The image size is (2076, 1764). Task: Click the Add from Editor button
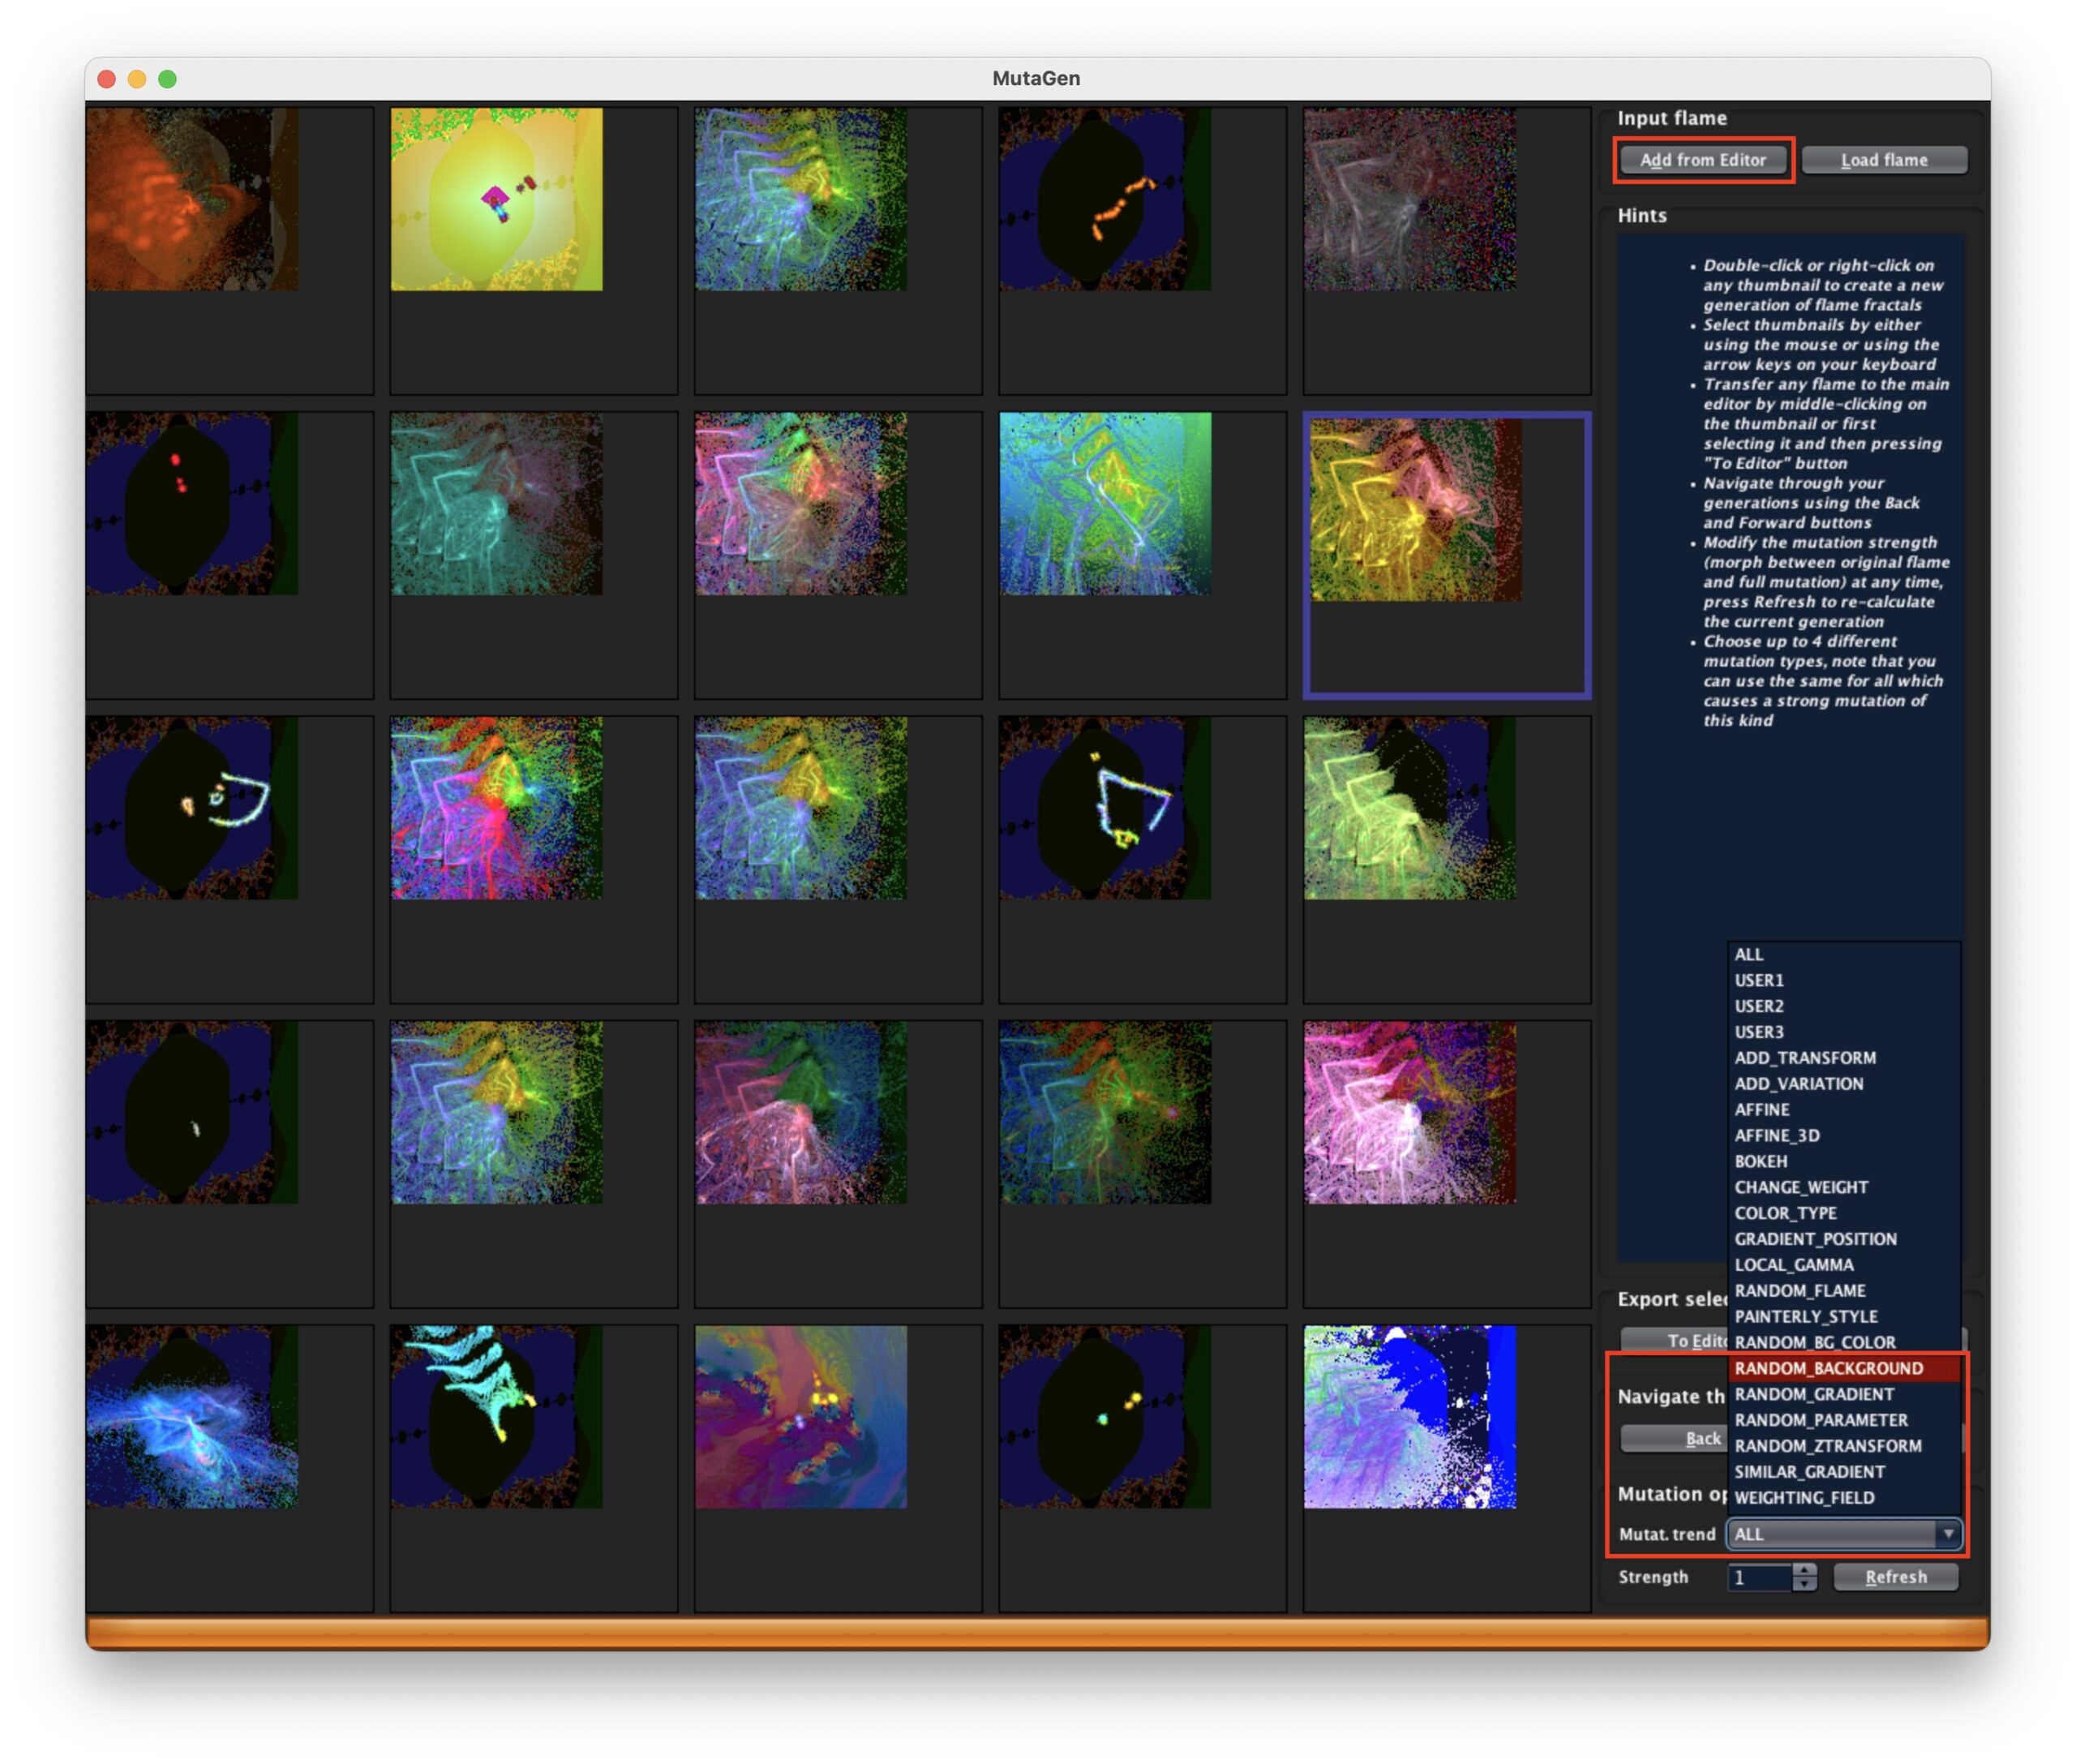1703,160
